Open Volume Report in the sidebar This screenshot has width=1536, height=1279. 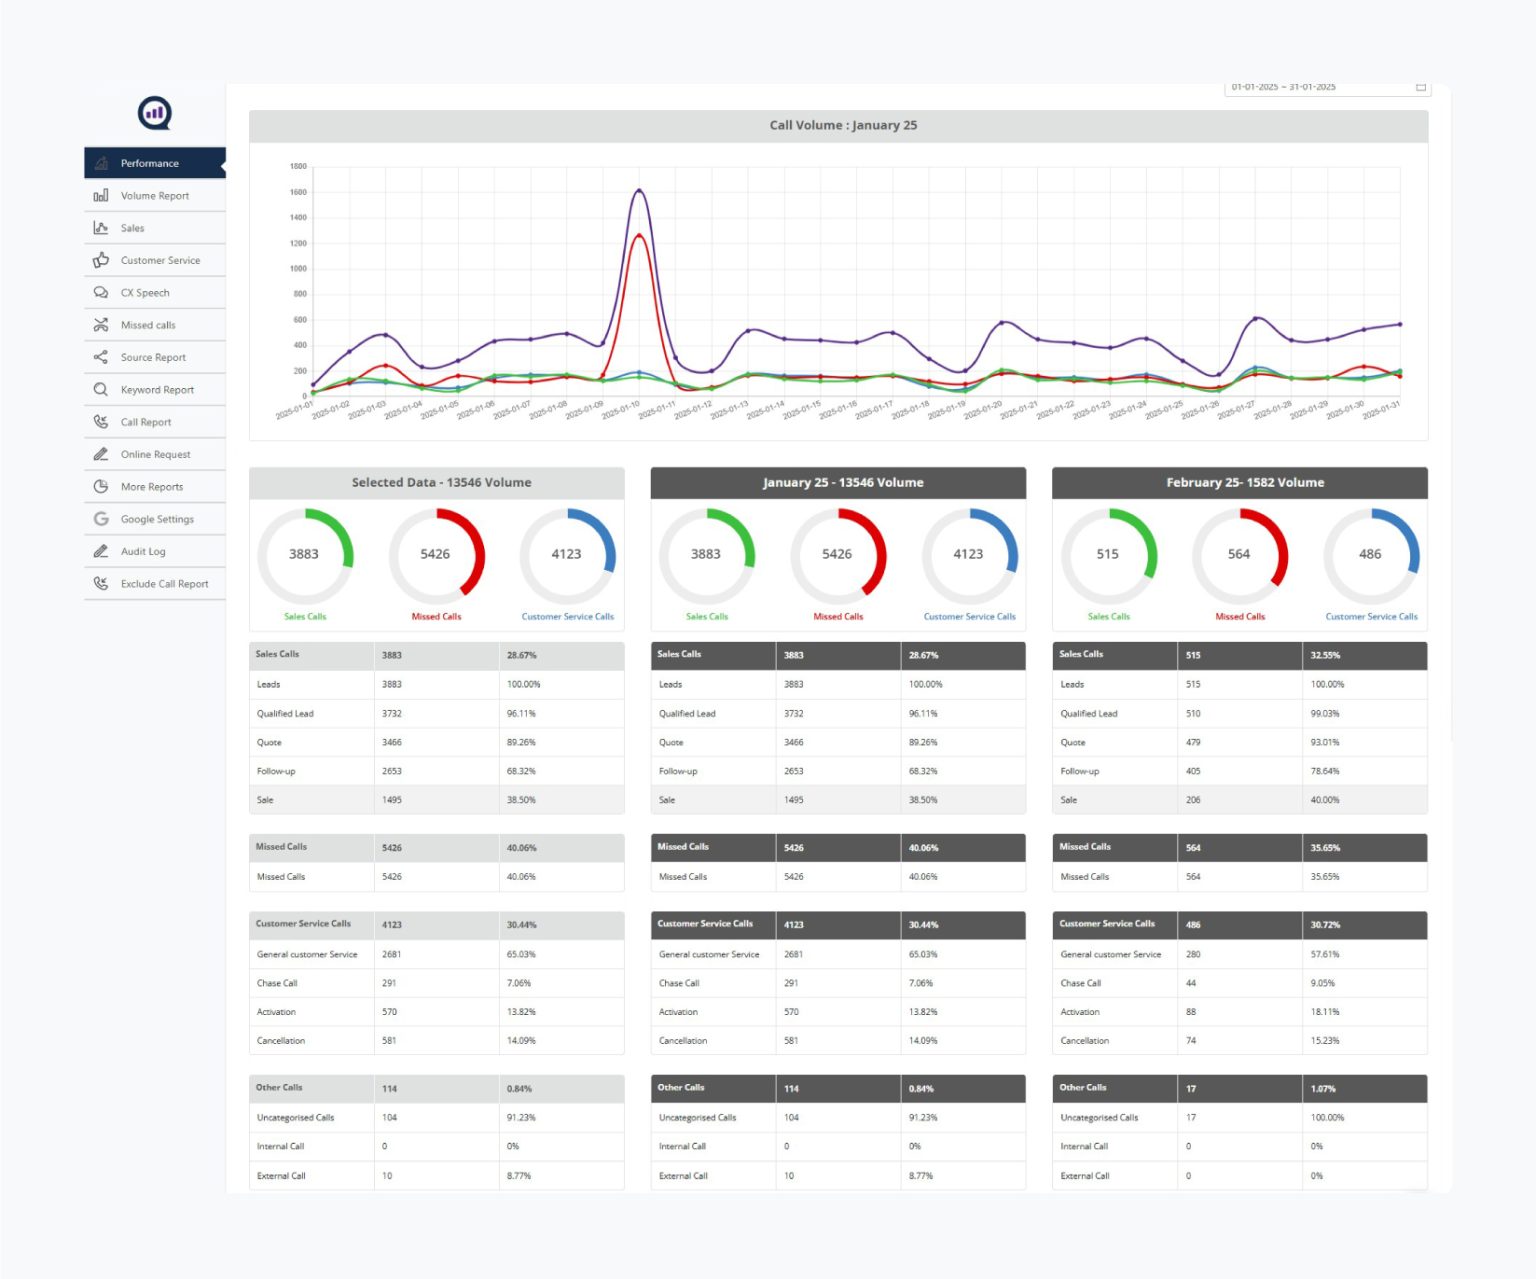pyautogui.click(x=154, y=195)
